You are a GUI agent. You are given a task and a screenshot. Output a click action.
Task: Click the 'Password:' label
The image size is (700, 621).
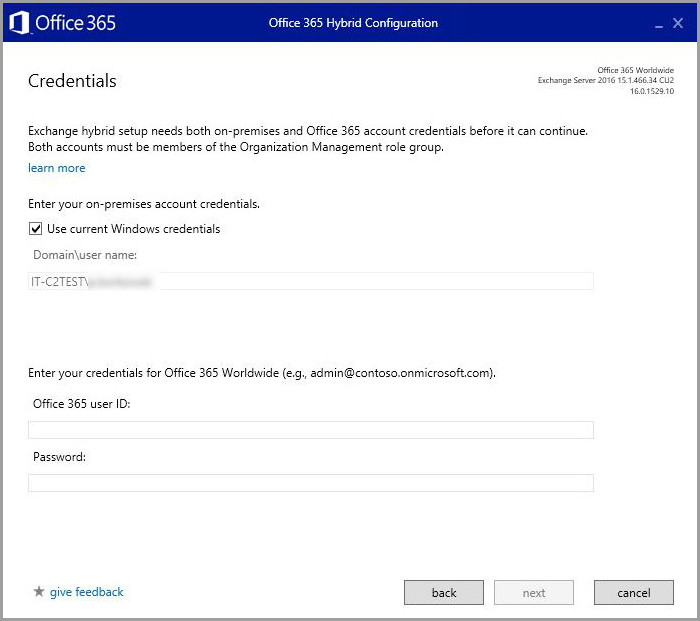click(59, 457)
